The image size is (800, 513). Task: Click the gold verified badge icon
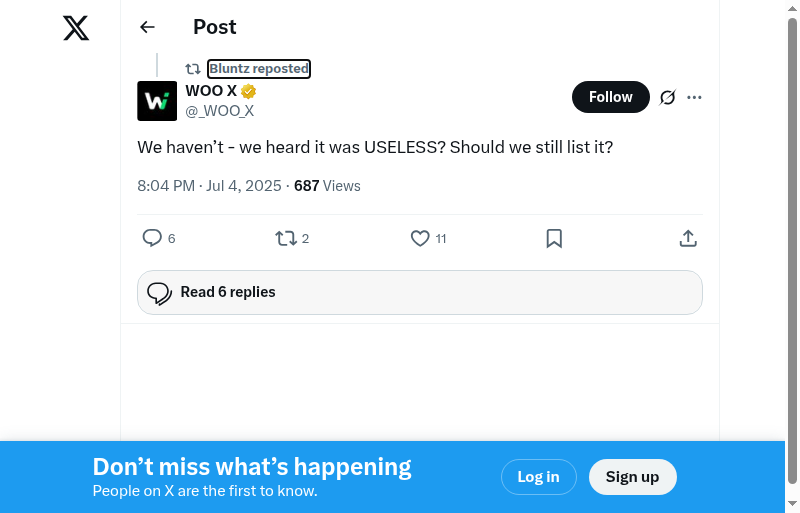tap(249, 92)
